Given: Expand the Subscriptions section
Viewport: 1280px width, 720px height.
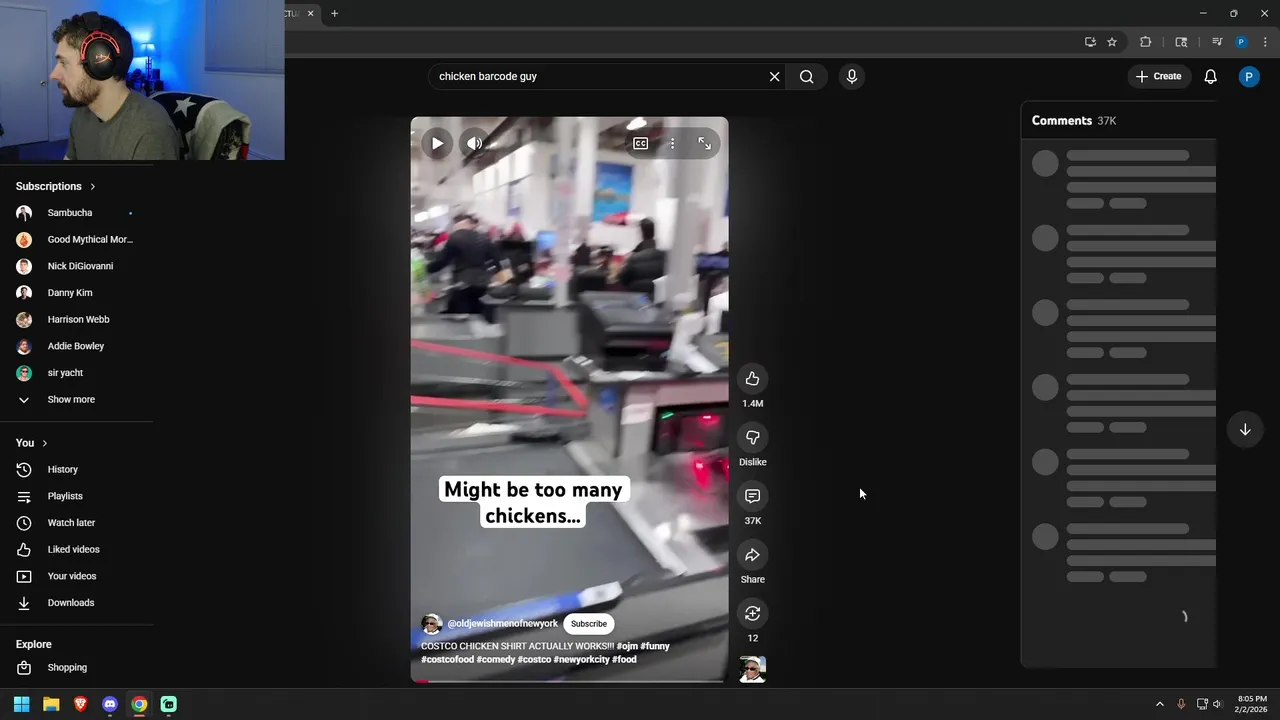Looking at the screenshot, I should pos(56,186).
